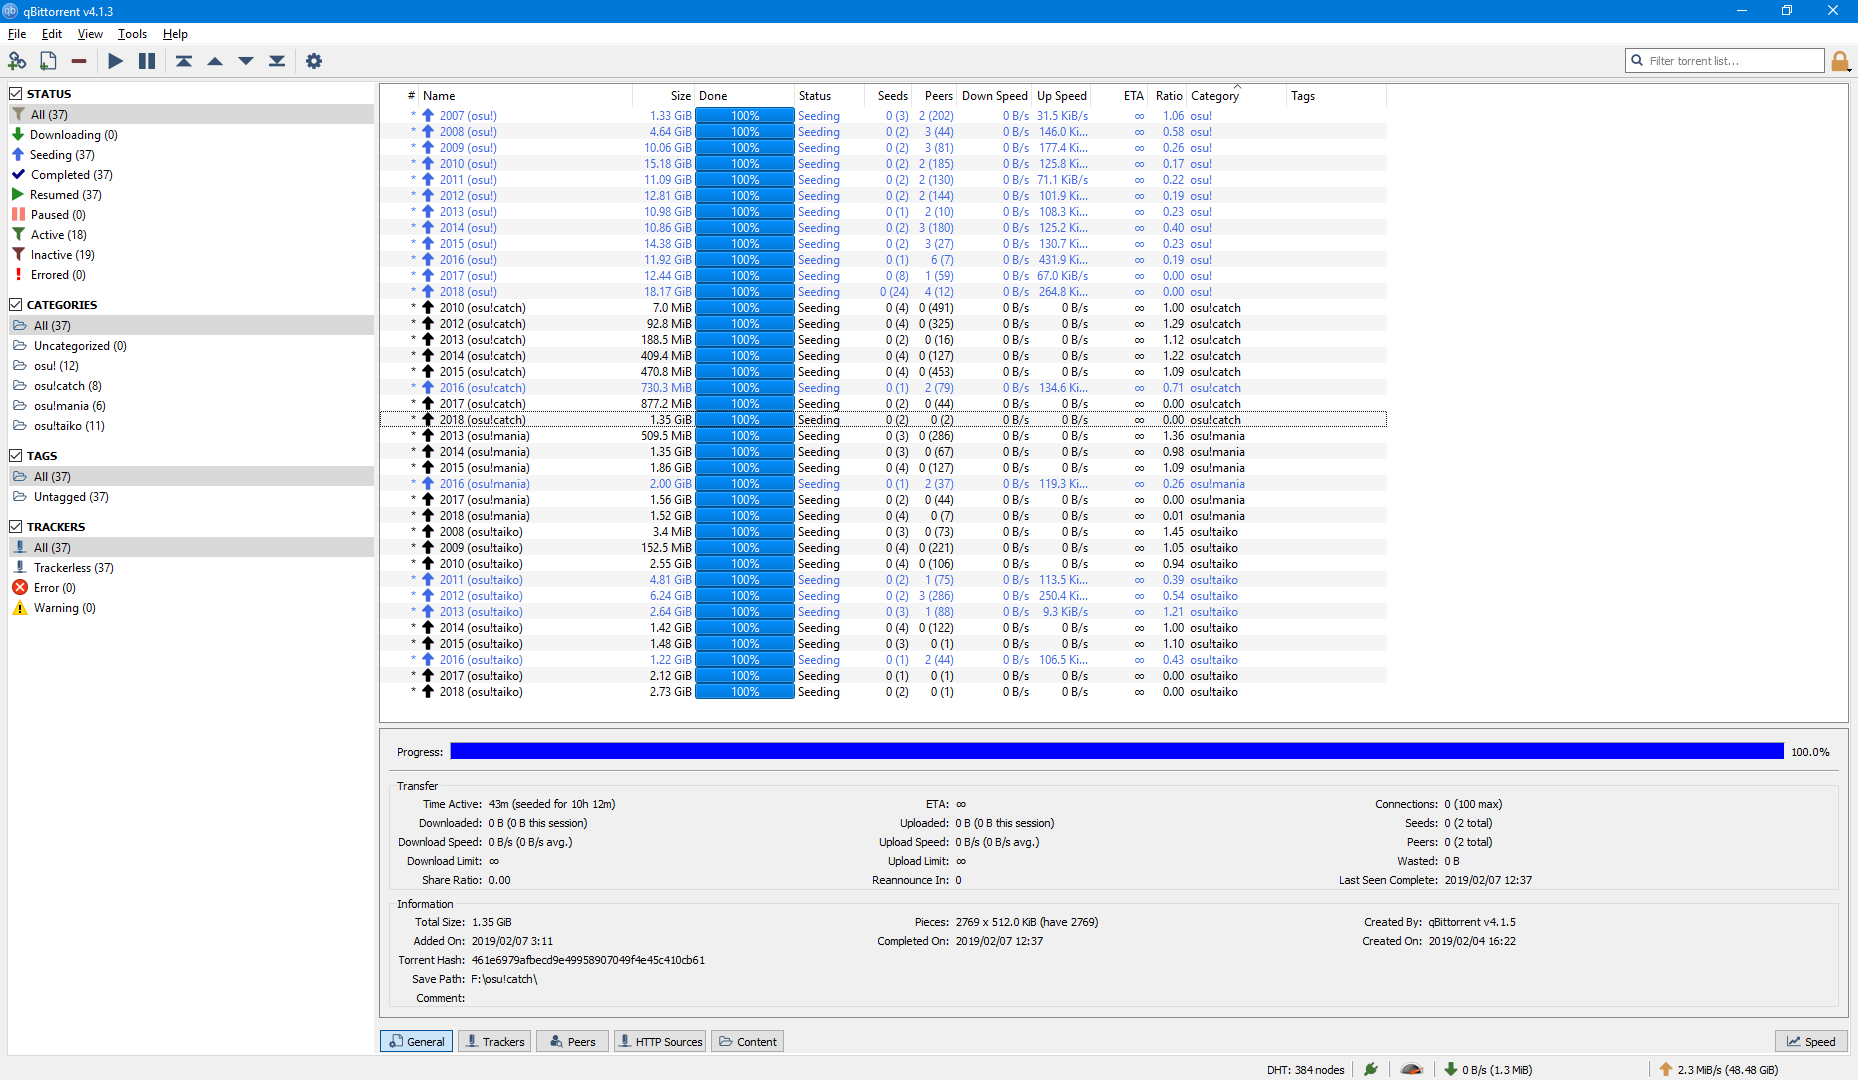Toggle the TRACKERS filter checkbox
This screenshot has width=1858, height=1080.
16,526
